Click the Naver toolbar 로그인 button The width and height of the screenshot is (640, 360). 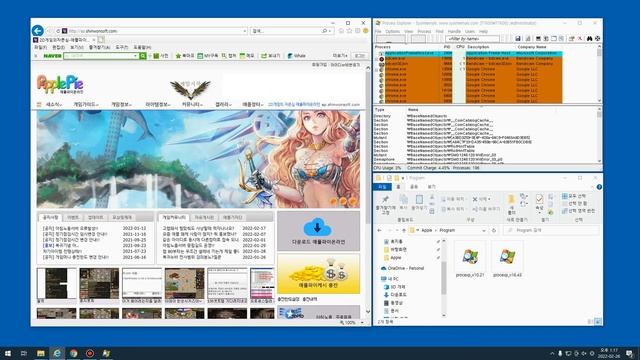pos(359,56)
